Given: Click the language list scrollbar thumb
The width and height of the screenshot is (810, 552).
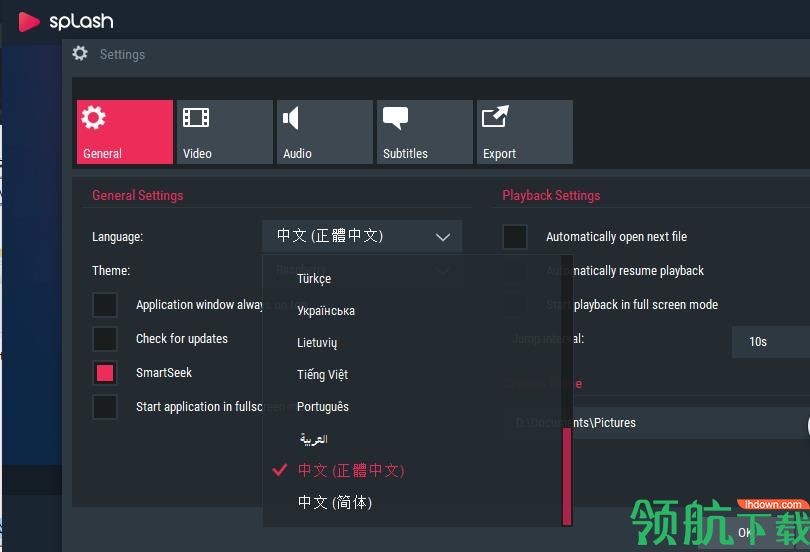Looking at the screenshot, I should point(567,476).
